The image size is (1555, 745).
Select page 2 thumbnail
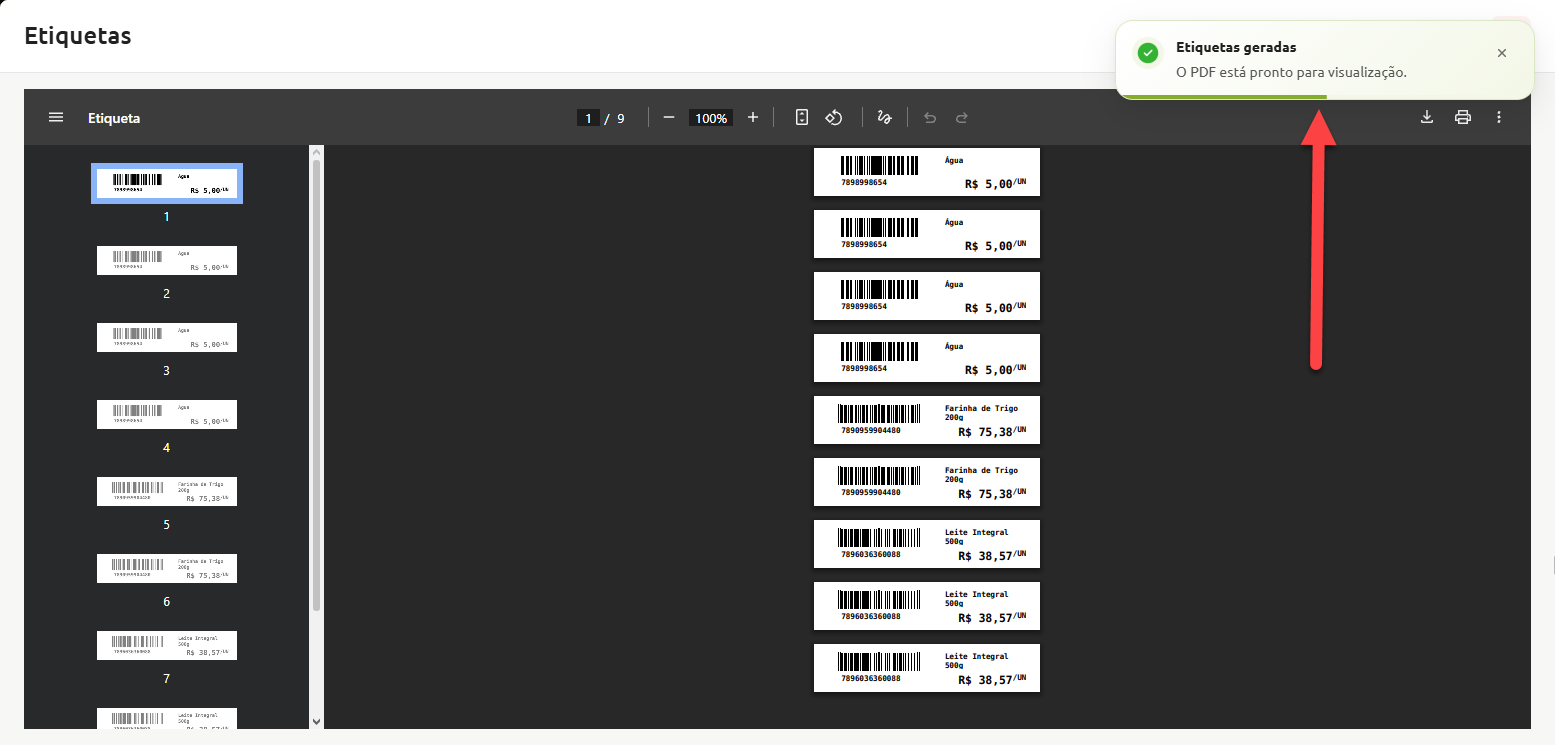point(167,260)
